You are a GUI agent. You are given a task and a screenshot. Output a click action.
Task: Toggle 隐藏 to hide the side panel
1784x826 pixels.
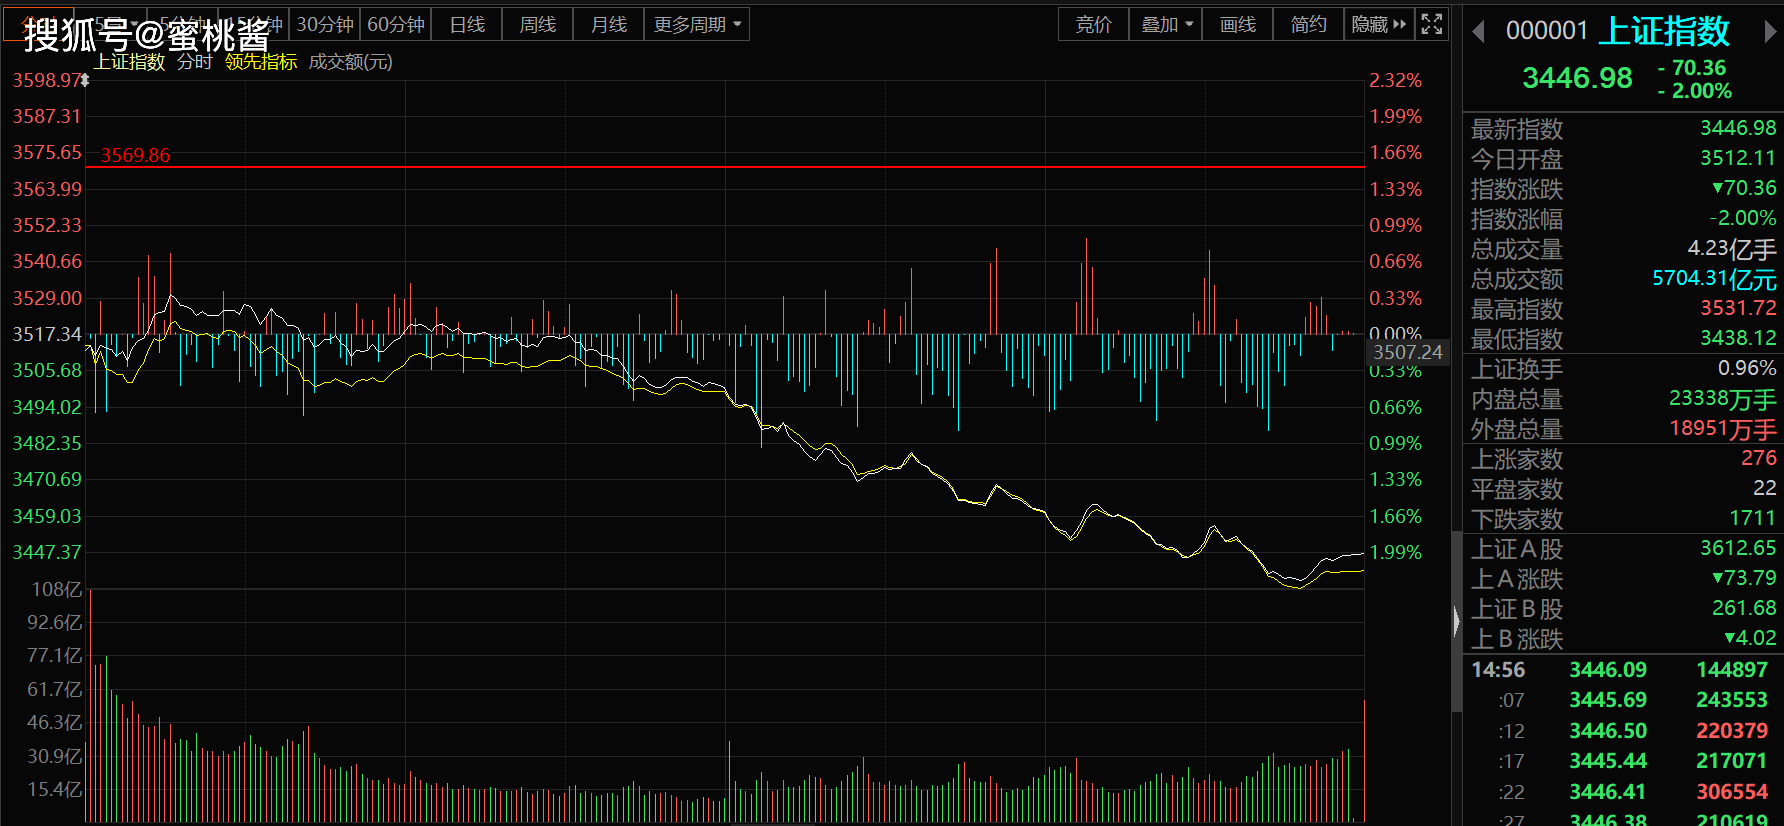(x=1378, y=24)
